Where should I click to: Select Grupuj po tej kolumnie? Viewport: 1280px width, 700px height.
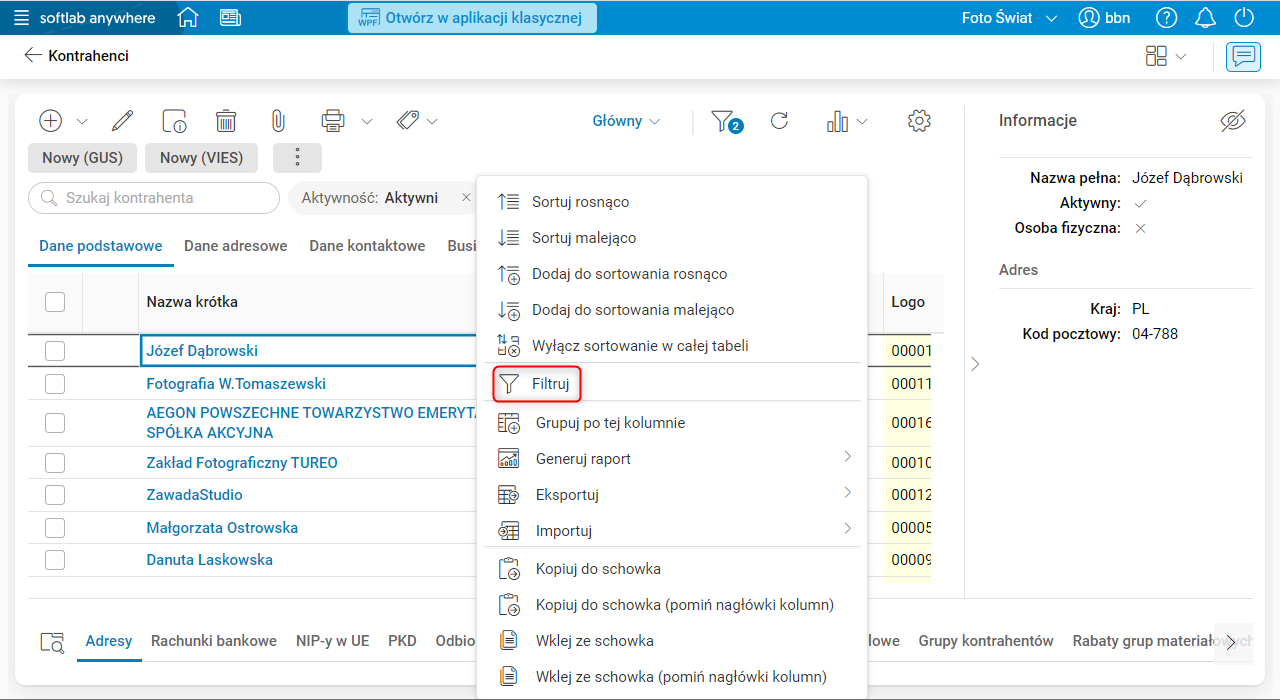pyautogui.click(x=672, y=423)
